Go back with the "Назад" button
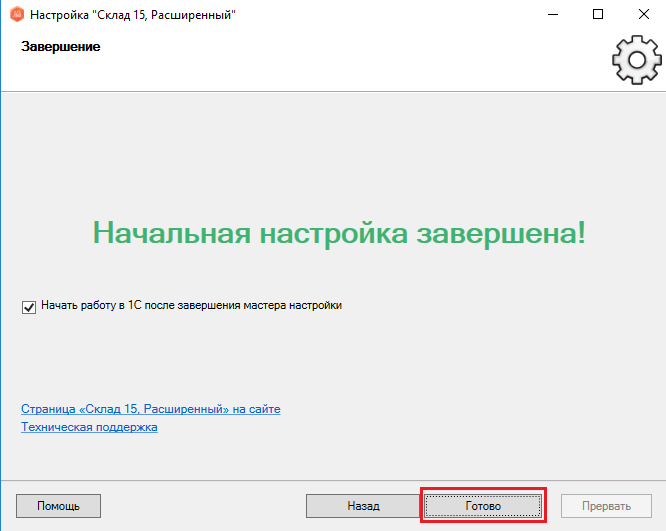 (363, 506)
